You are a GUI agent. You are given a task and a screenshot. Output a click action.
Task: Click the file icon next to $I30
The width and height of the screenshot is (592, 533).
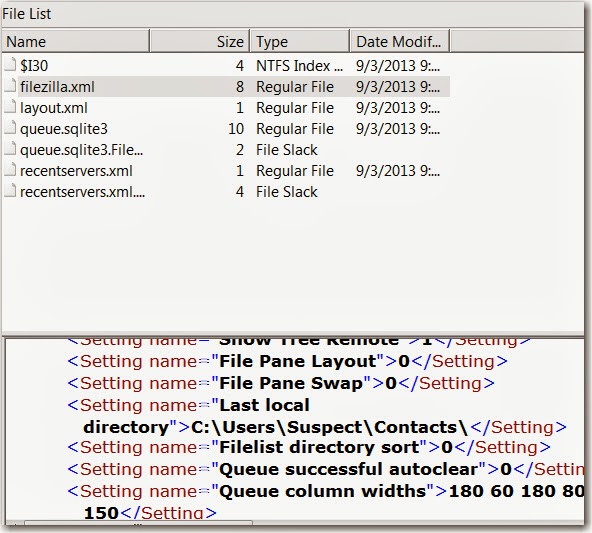(x=10, y=65)
